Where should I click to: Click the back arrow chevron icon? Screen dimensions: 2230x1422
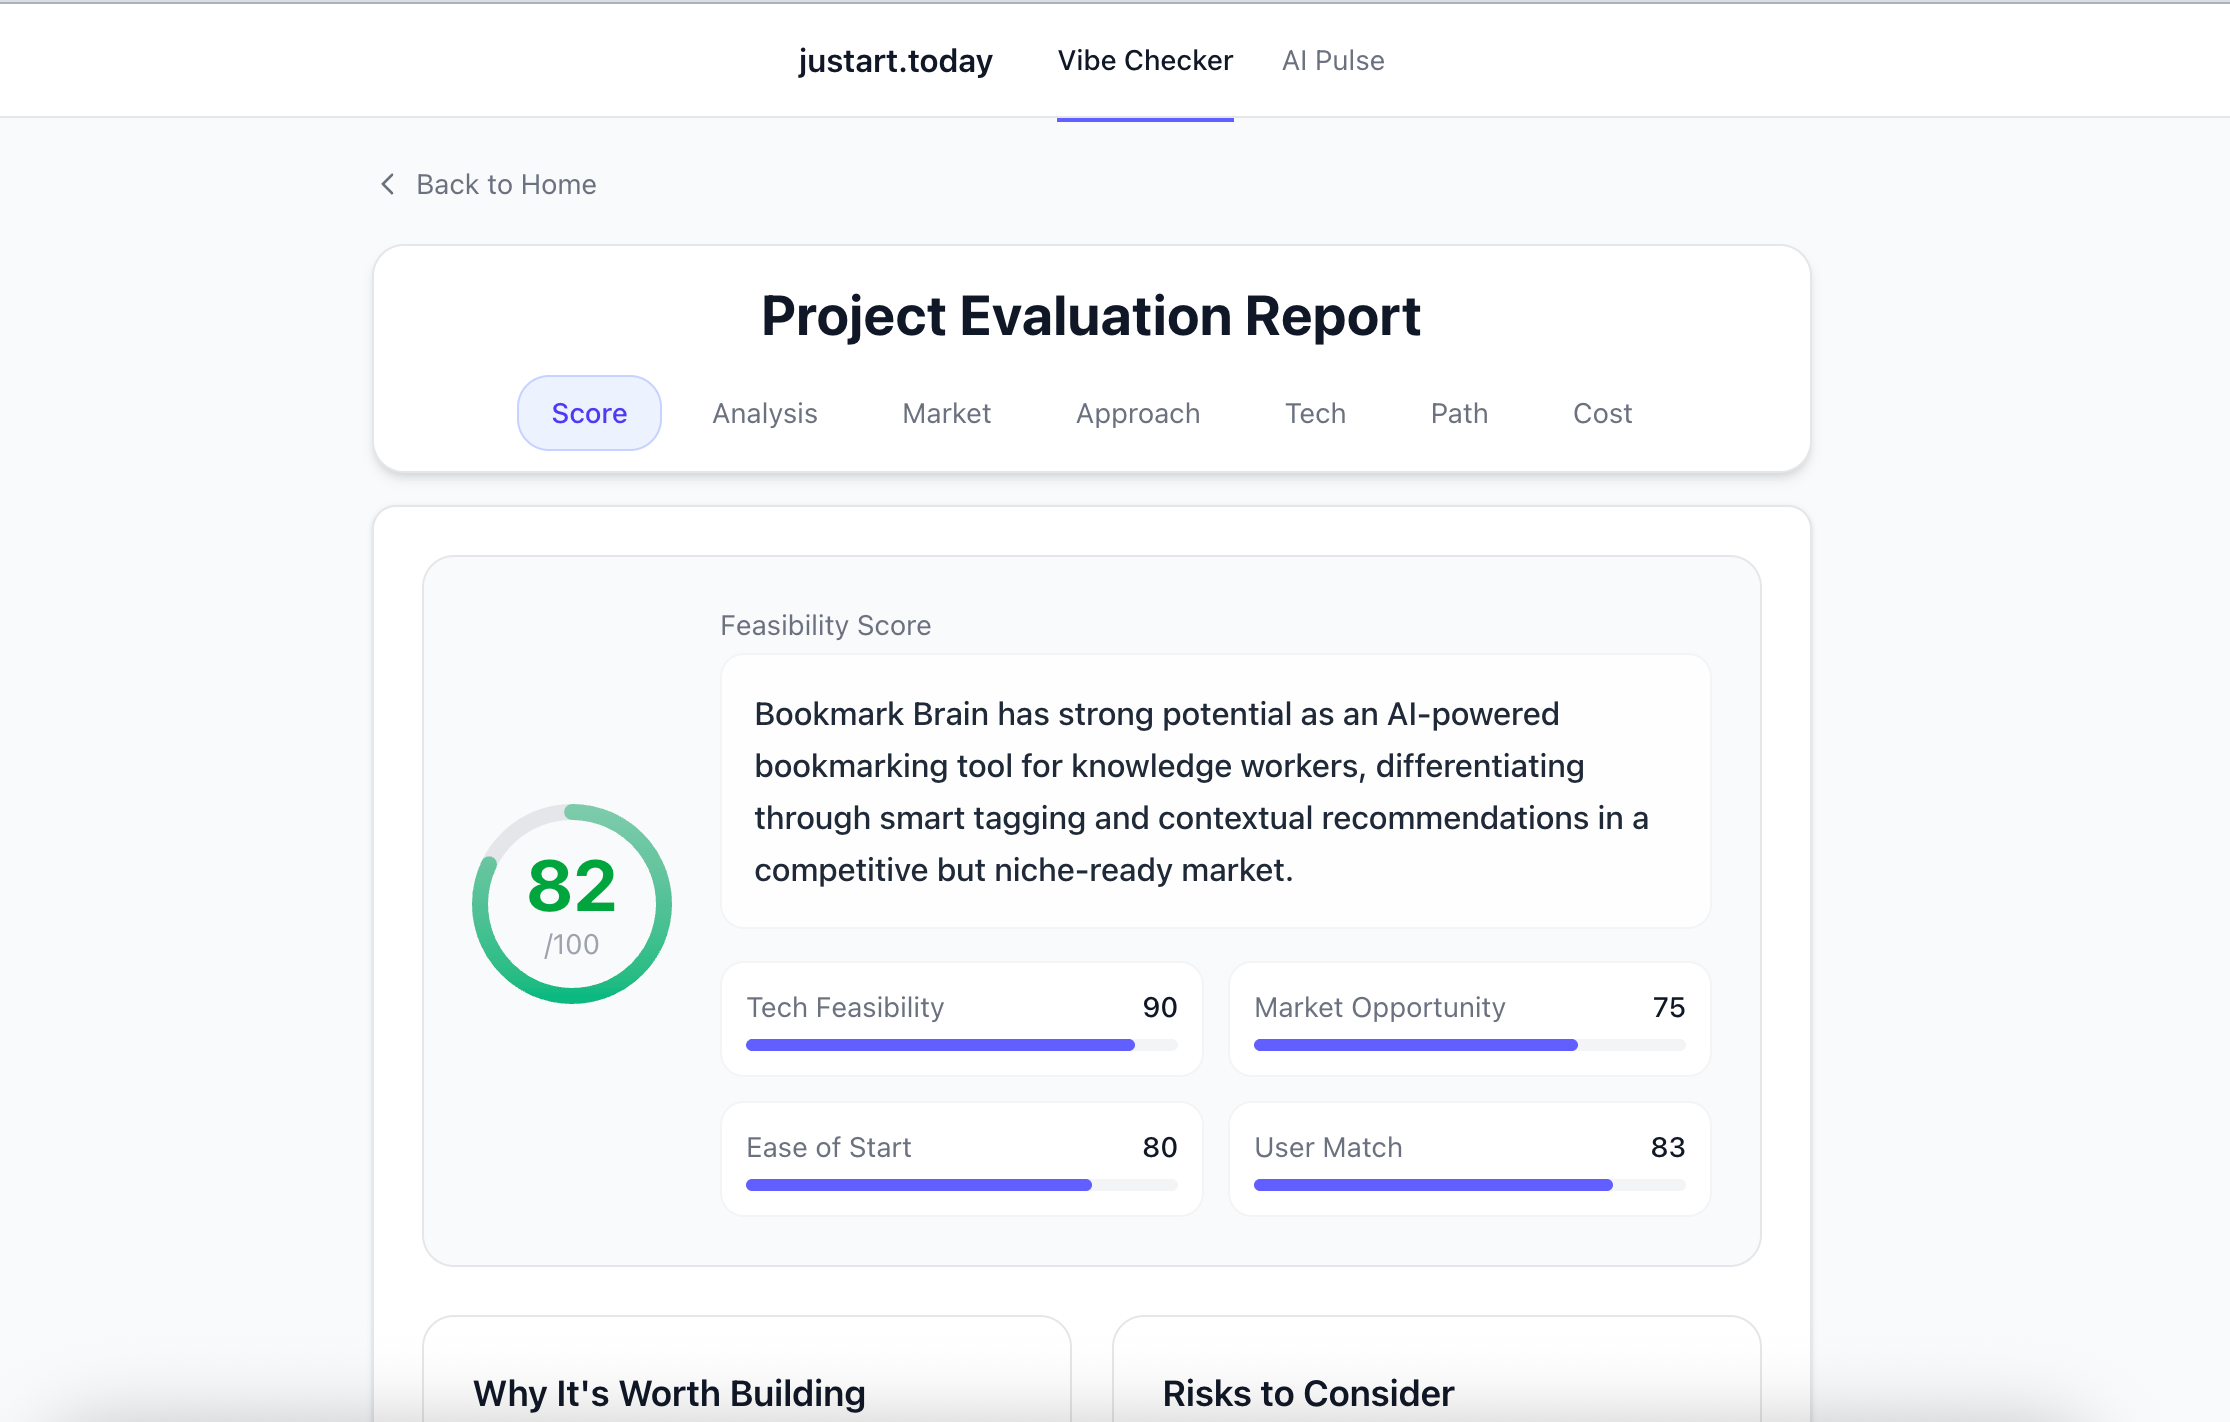point(388,184)
